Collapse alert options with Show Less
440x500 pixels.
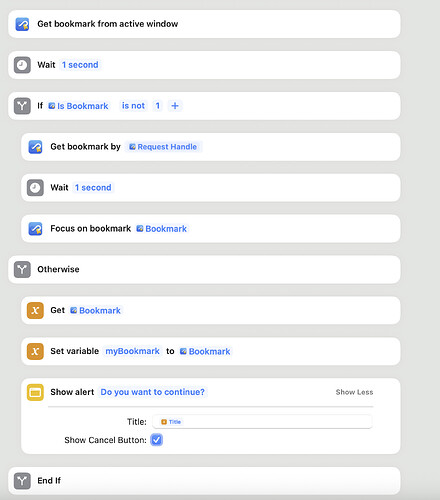pos(354,392)
